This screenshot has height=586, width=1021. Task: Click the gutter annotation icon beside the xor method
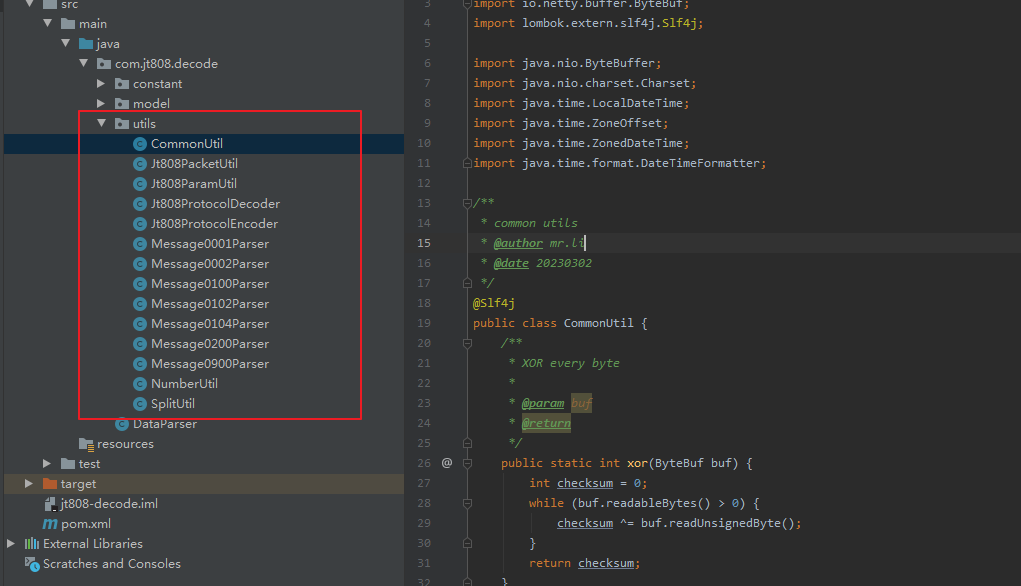pyautogui.click(x=447, y=463)
